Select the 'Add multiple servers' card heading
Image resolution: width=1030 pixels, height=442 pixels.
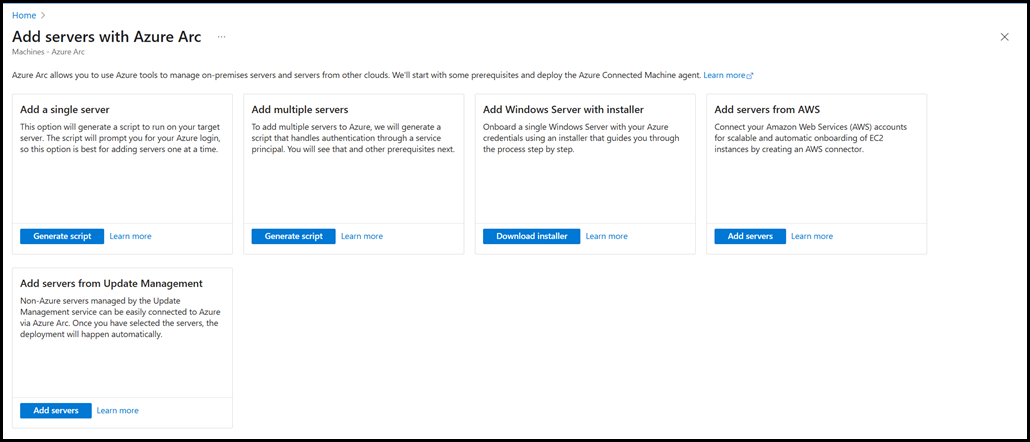[x=300, y=109]
